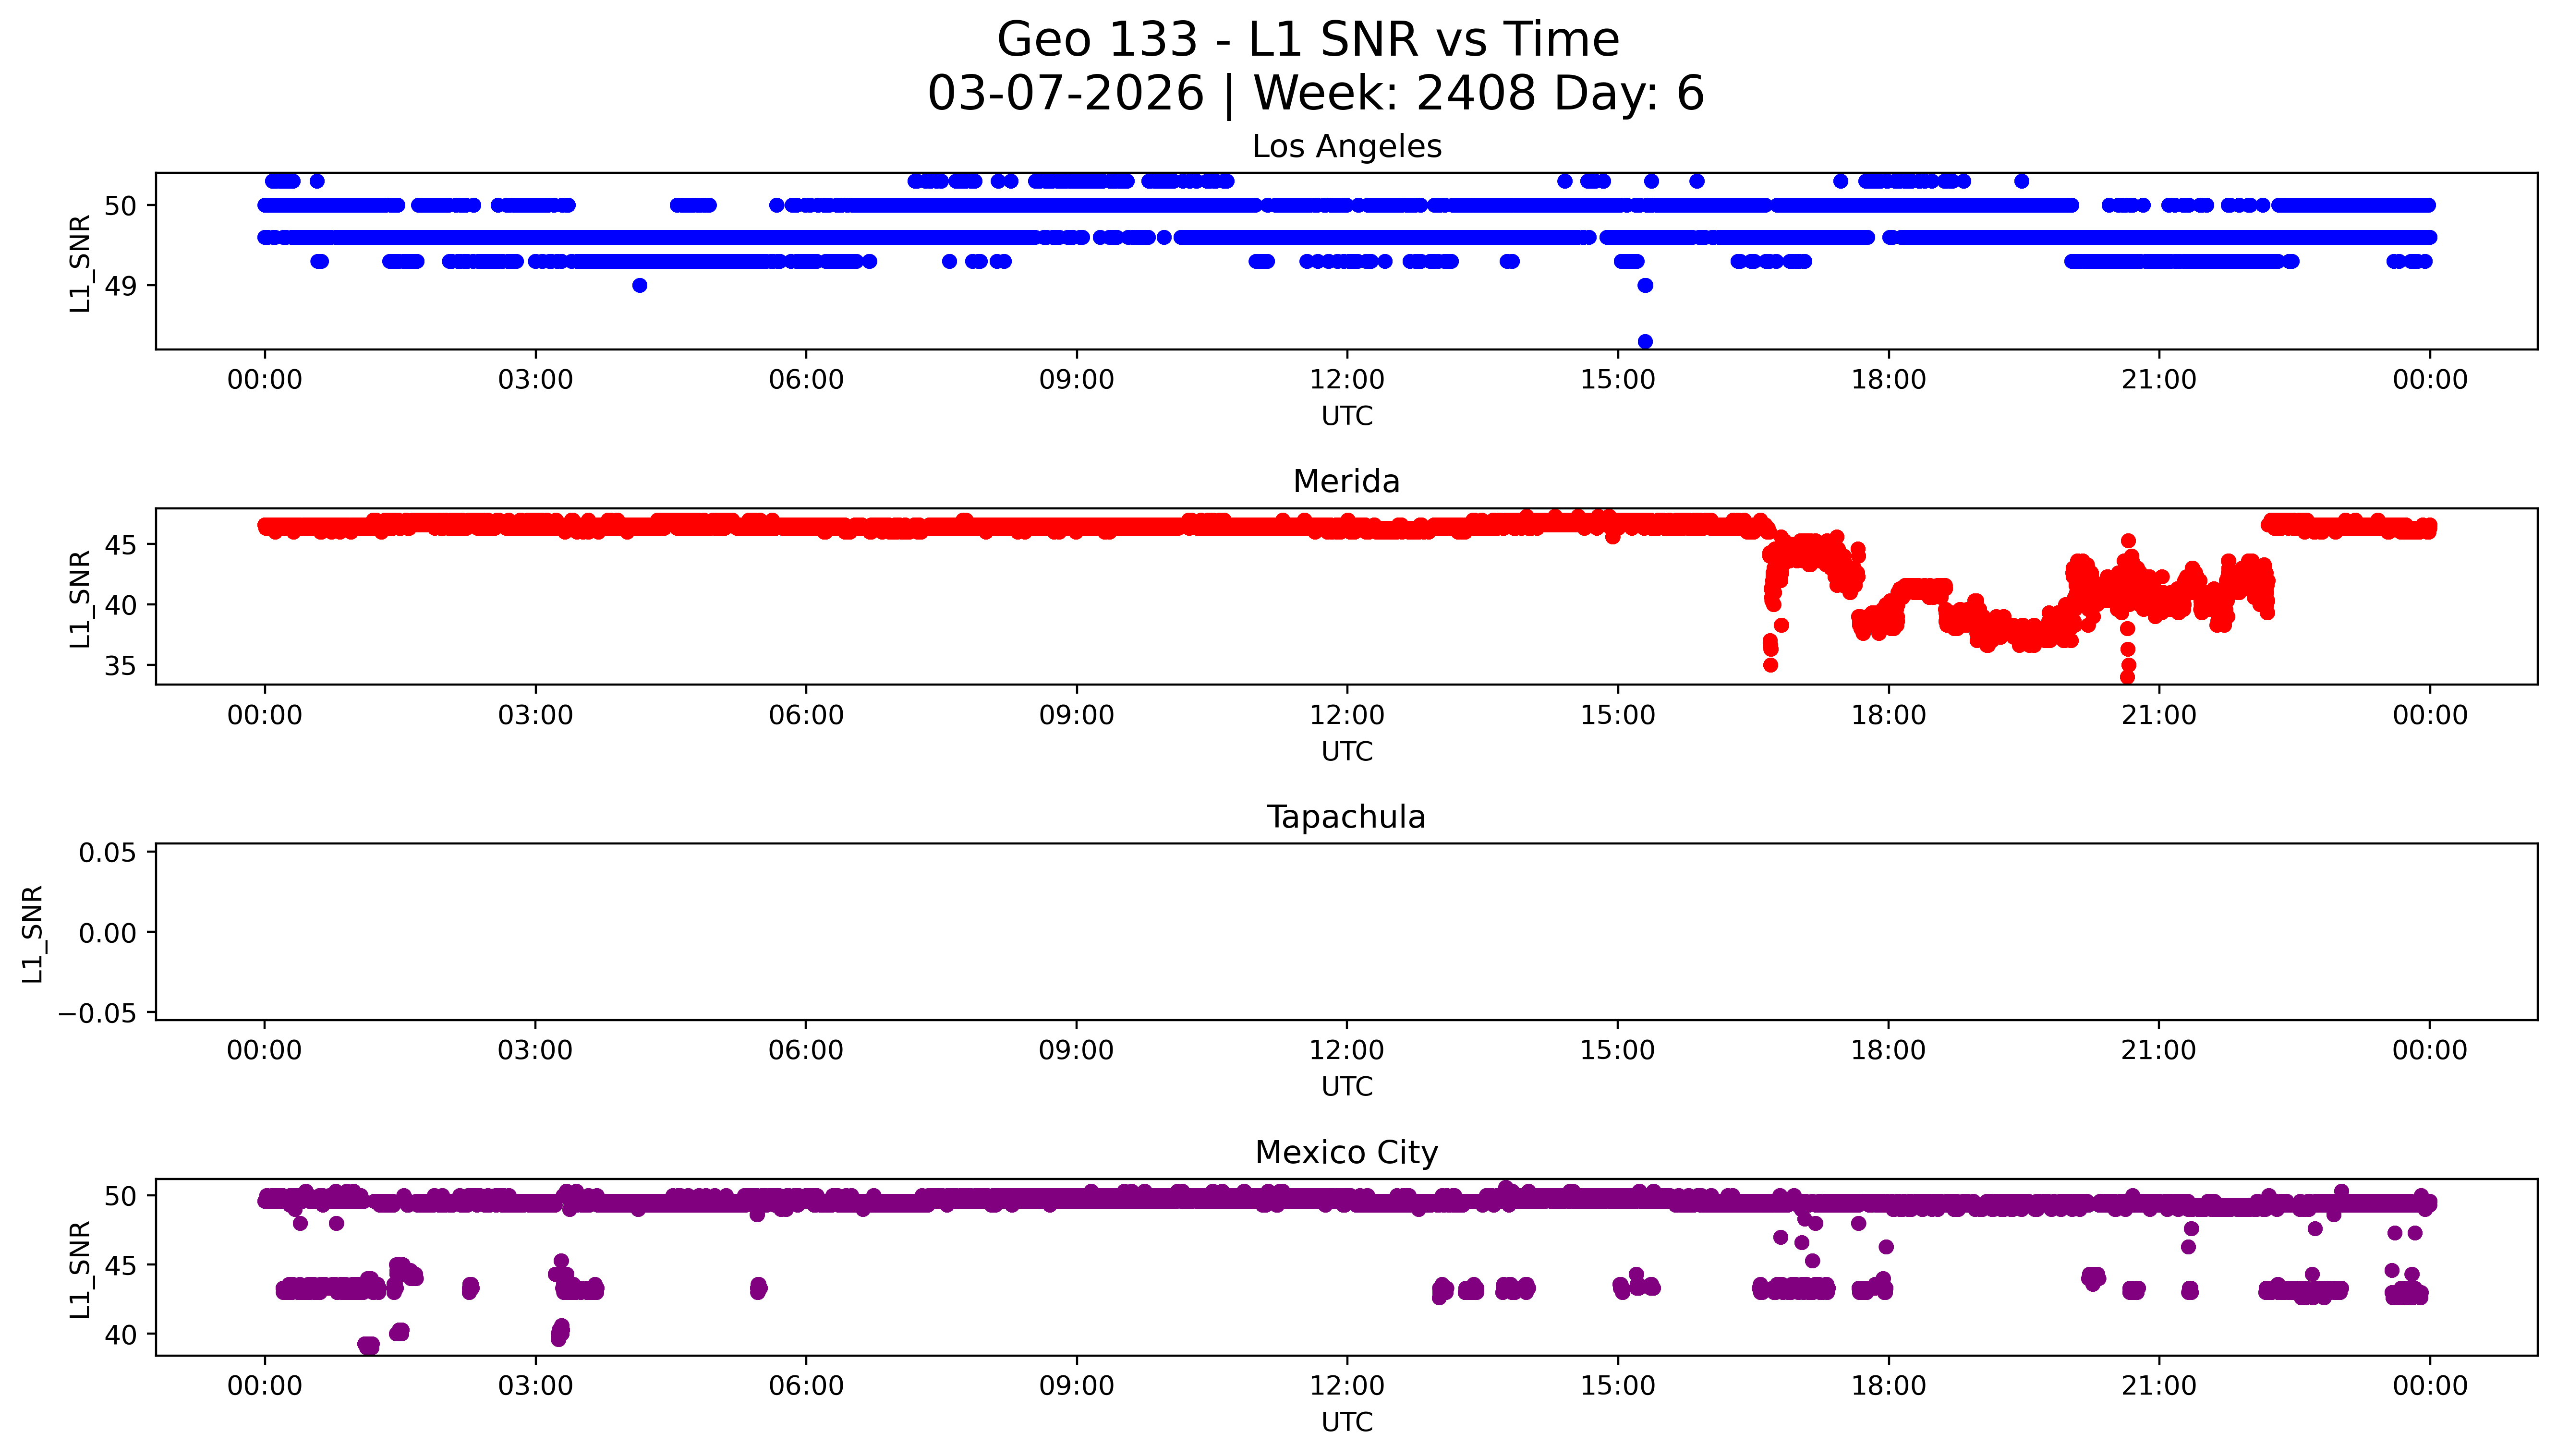Click the 12:00 tick label under Los Angeles
Screen dimensions: 2557x1456
[1346, 380]
